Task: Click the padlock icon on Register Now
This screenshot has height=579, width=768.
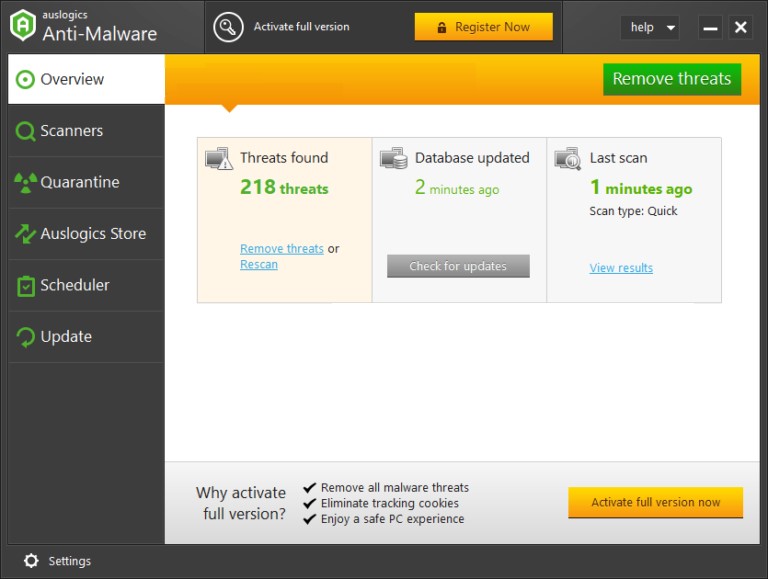Action: pyautogui.click(x=441, y=27)
